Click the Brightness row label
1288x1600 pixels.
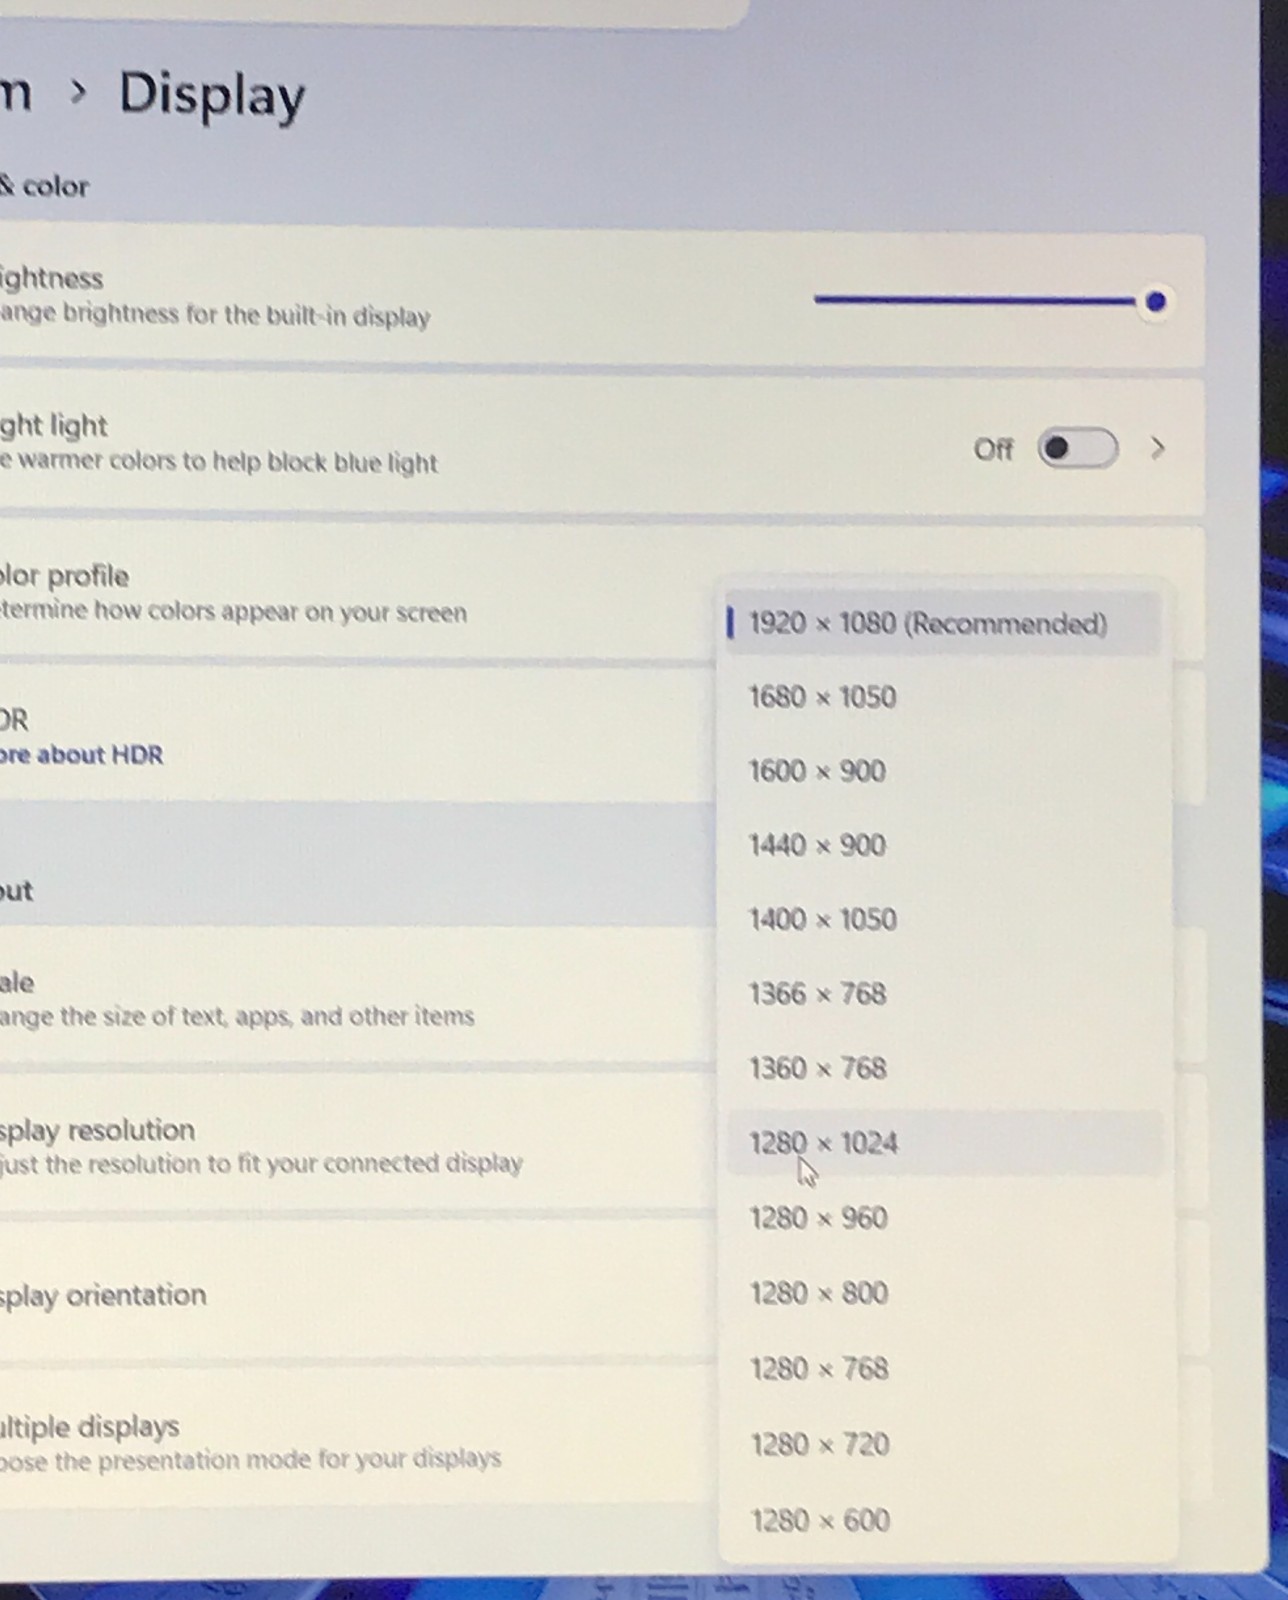point(51,278)
